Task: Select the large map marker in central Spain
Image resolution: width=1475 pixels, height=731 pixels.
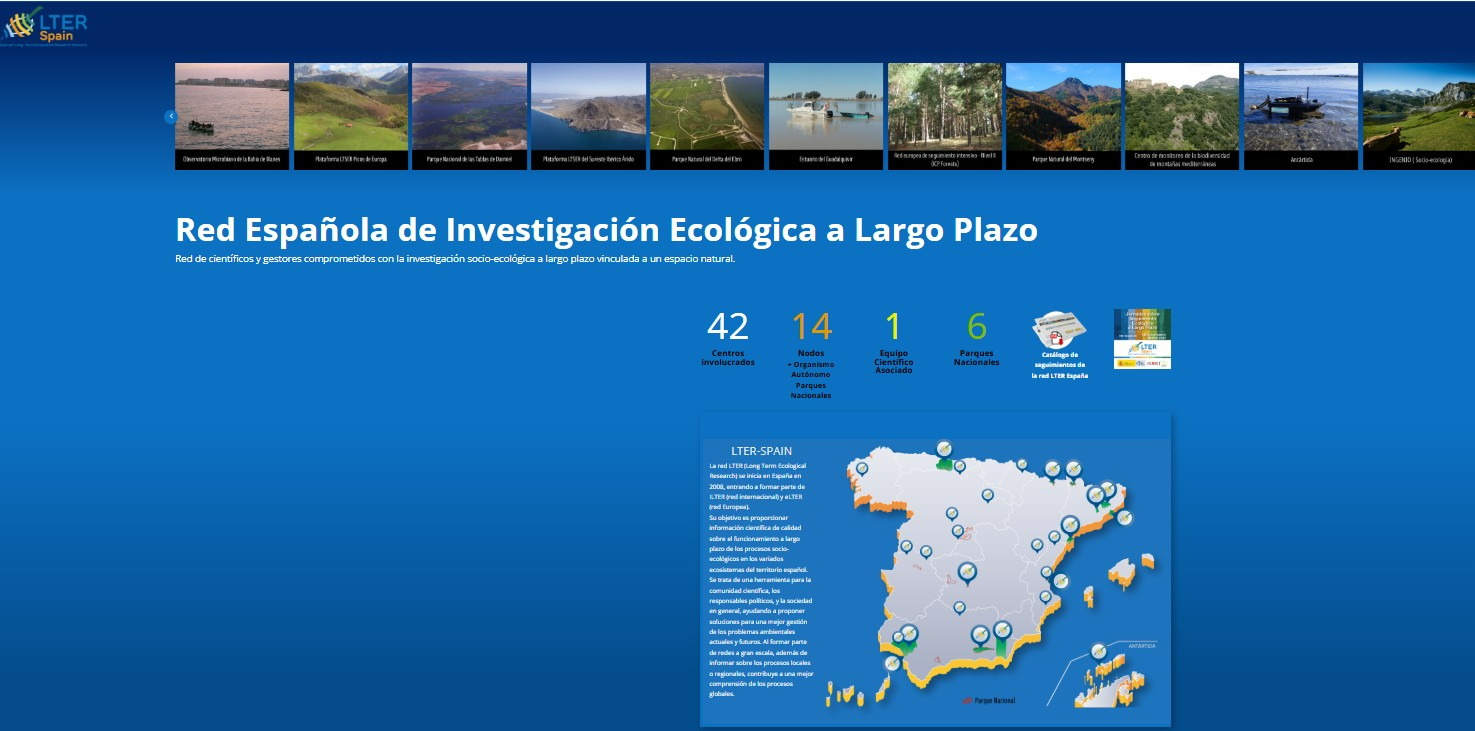Action: 966,572
